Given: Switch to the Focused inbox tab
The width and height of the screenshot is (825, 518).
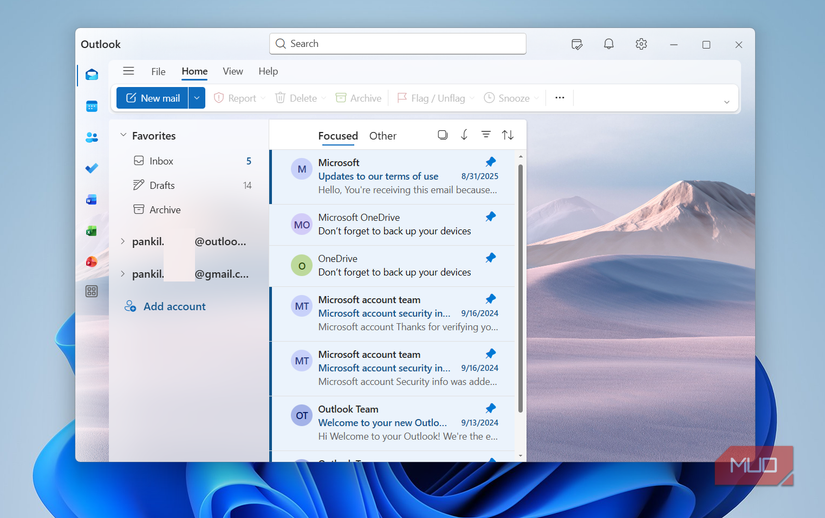Looking at the screenshot, I should pos(338,136).
